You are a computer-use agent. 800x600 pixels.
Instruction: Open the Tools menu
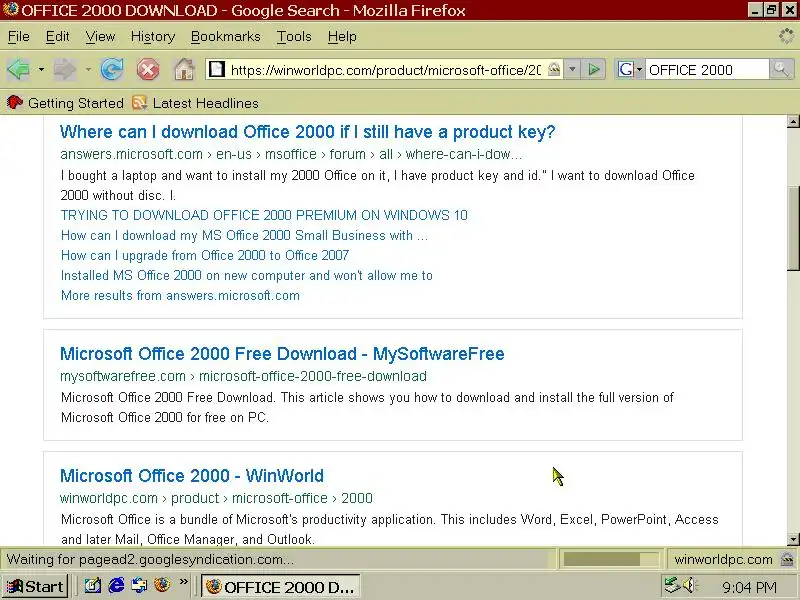(294, 37)
